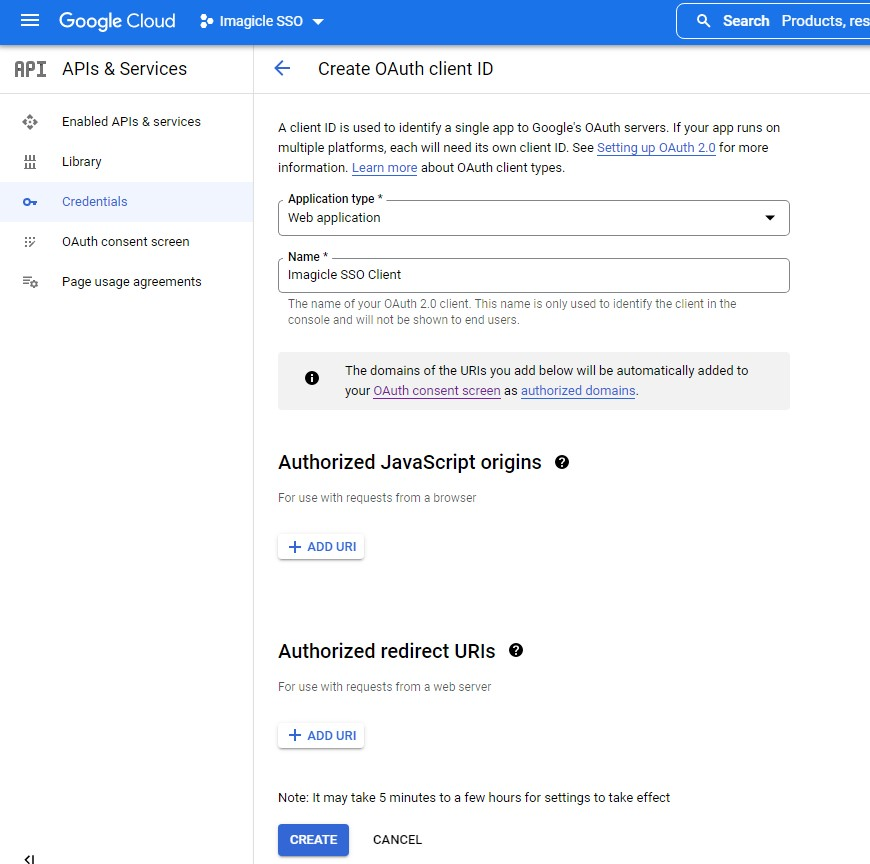Collapse the sidebar with bottom-left arrow

(30, 857)
